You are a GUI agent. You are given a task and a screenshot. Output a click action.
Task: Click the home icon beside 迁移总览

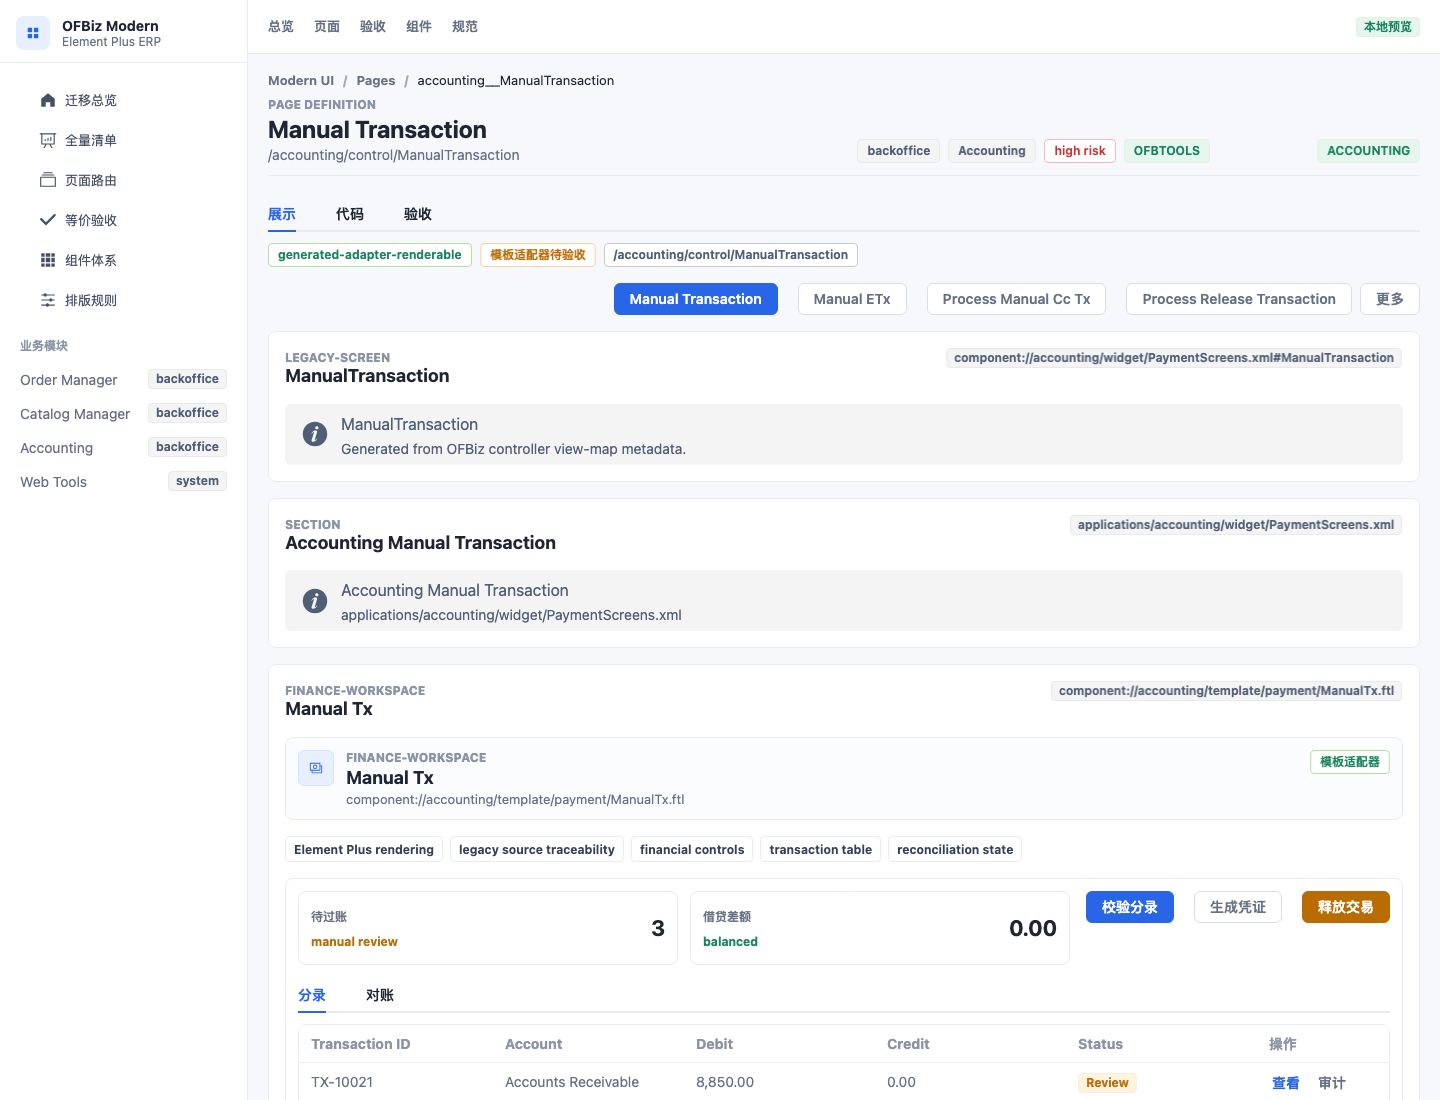pos(48,100)
